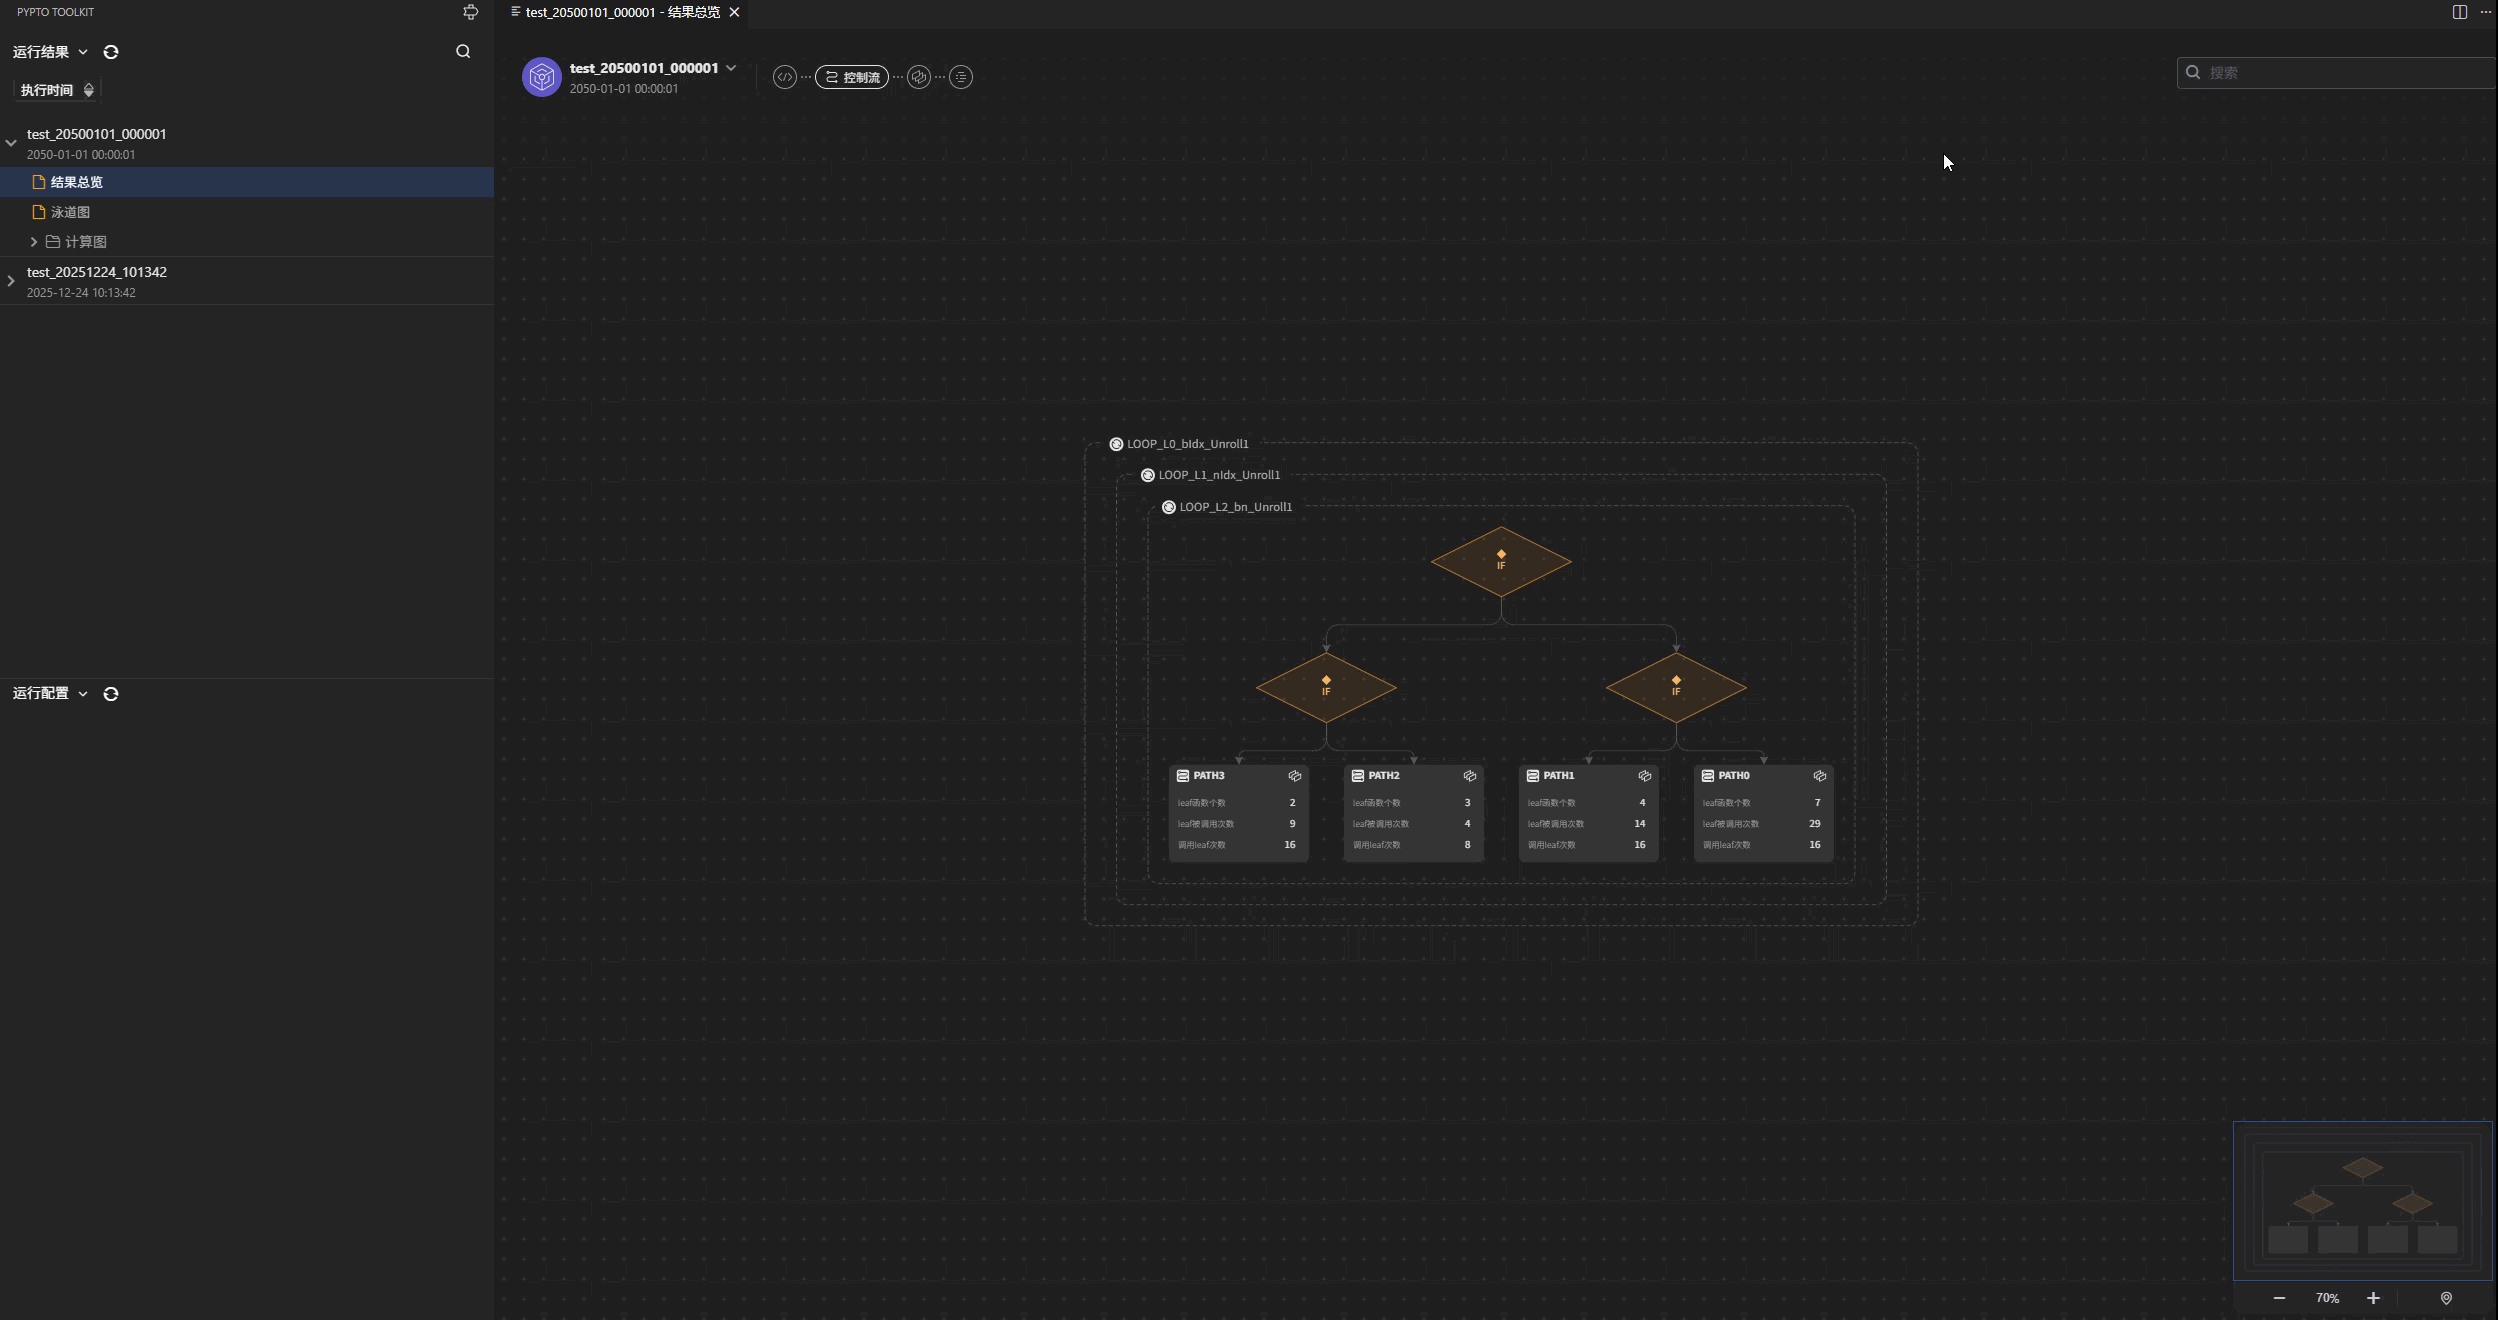Open test_20500101_000001 header dropdown
2498x1320 pixels.
tap(731, 68)
